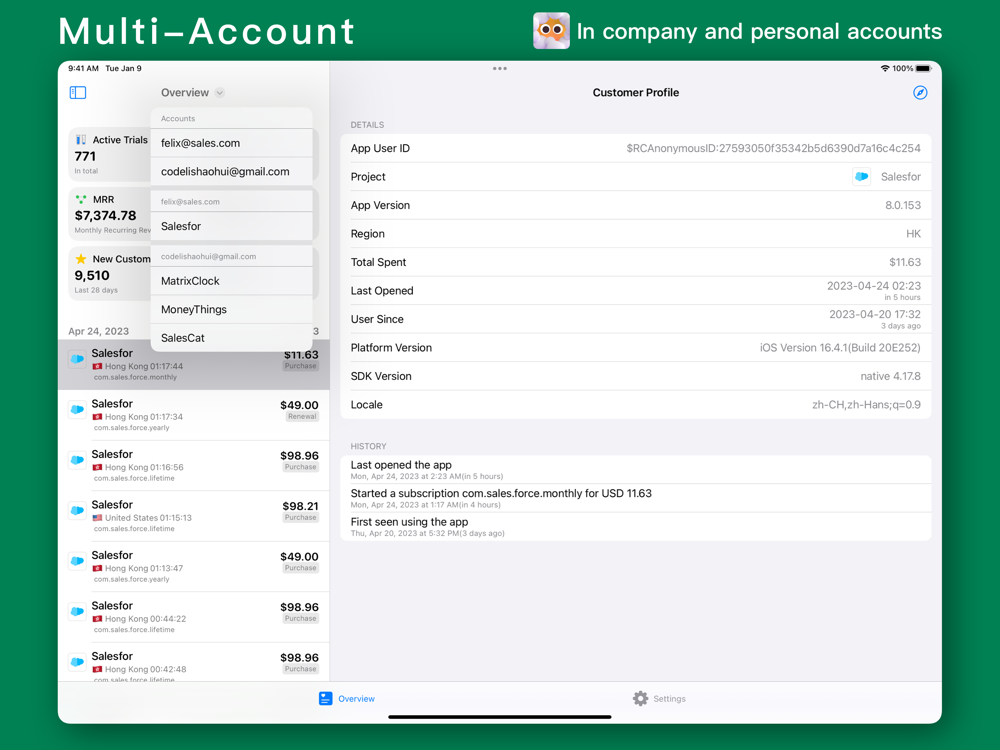
Task: Choose SalesCat from the project menu
Action: [232, 338]
